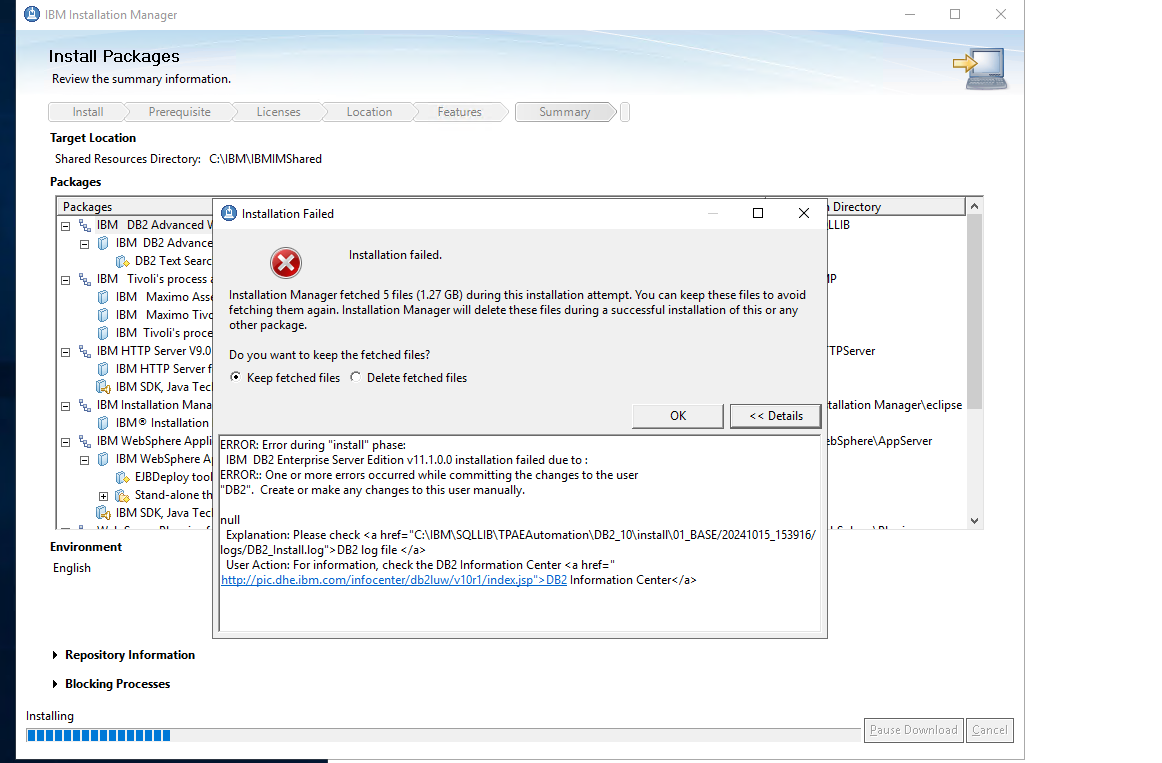Select the Keep fetched files radio button
This screenshot has height=763, width=1162.
pos(236,377)
